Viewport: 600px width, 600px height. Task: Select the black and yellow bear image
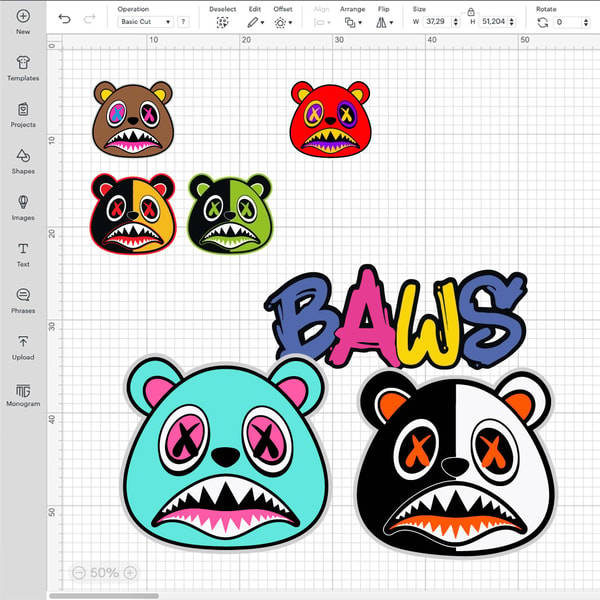pos(133,214)
